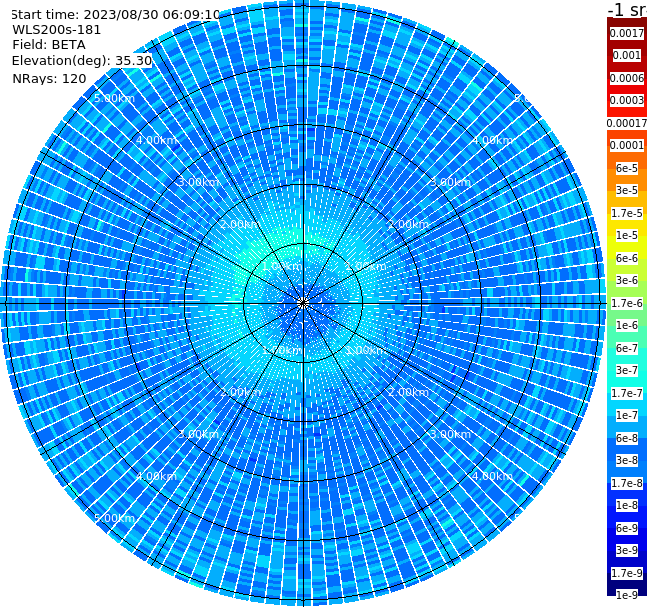Image resolution: width=647 pixels, height=607 pixels.
Task: Click the Start time 2023/08/30 06:09:10 text
Action: [x=116, y=14]
